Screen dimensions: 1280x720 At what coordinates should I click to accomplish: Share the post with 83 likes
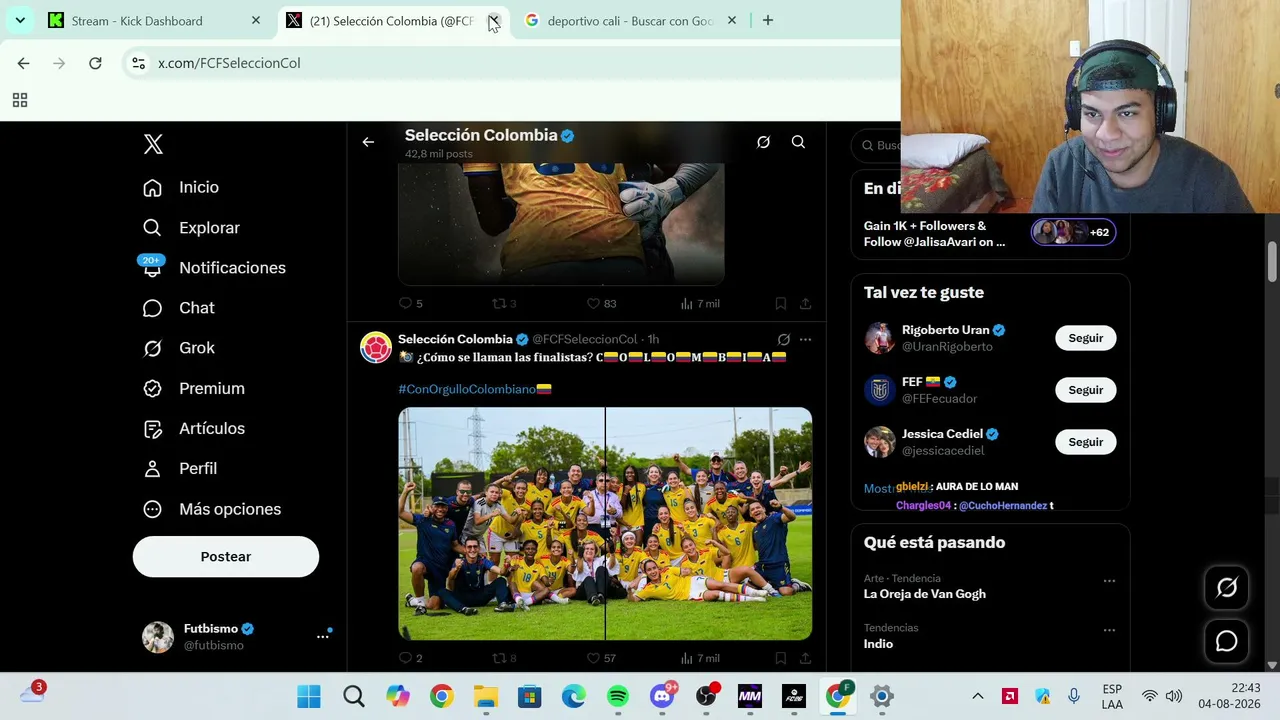[x=805, y=303]
